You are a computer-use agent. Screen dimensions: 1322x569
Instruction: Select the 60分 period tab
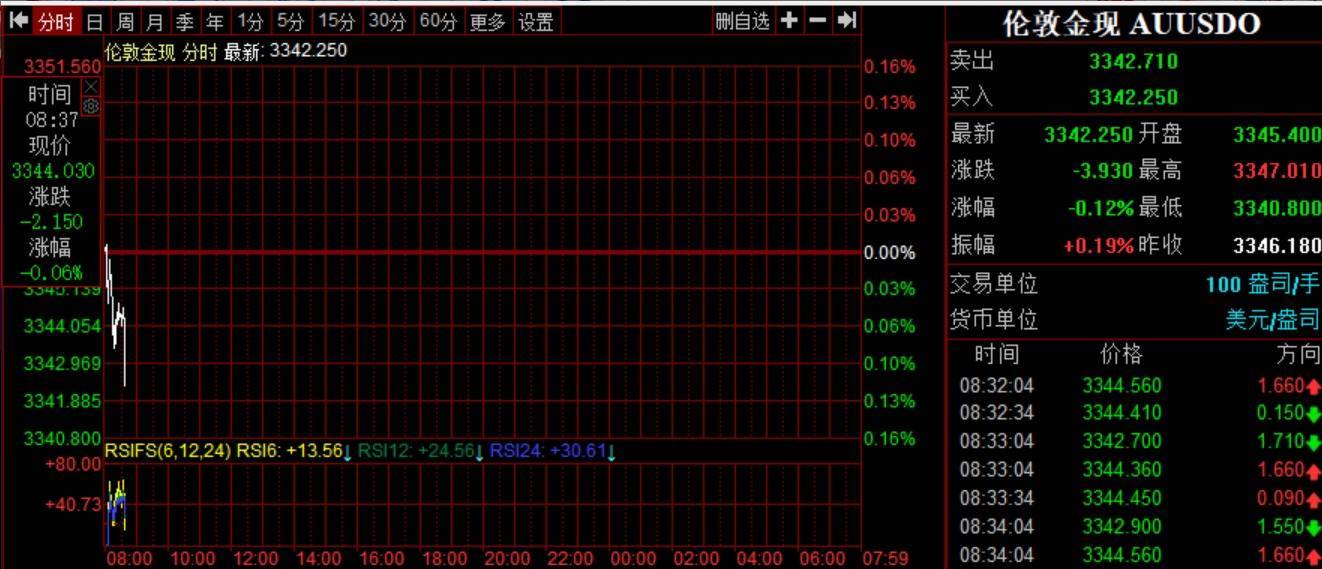437,21
